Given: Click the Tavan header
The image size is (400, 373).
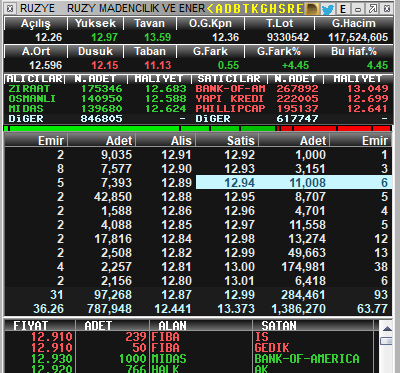Looking at the screenshot, I should 149,23.
